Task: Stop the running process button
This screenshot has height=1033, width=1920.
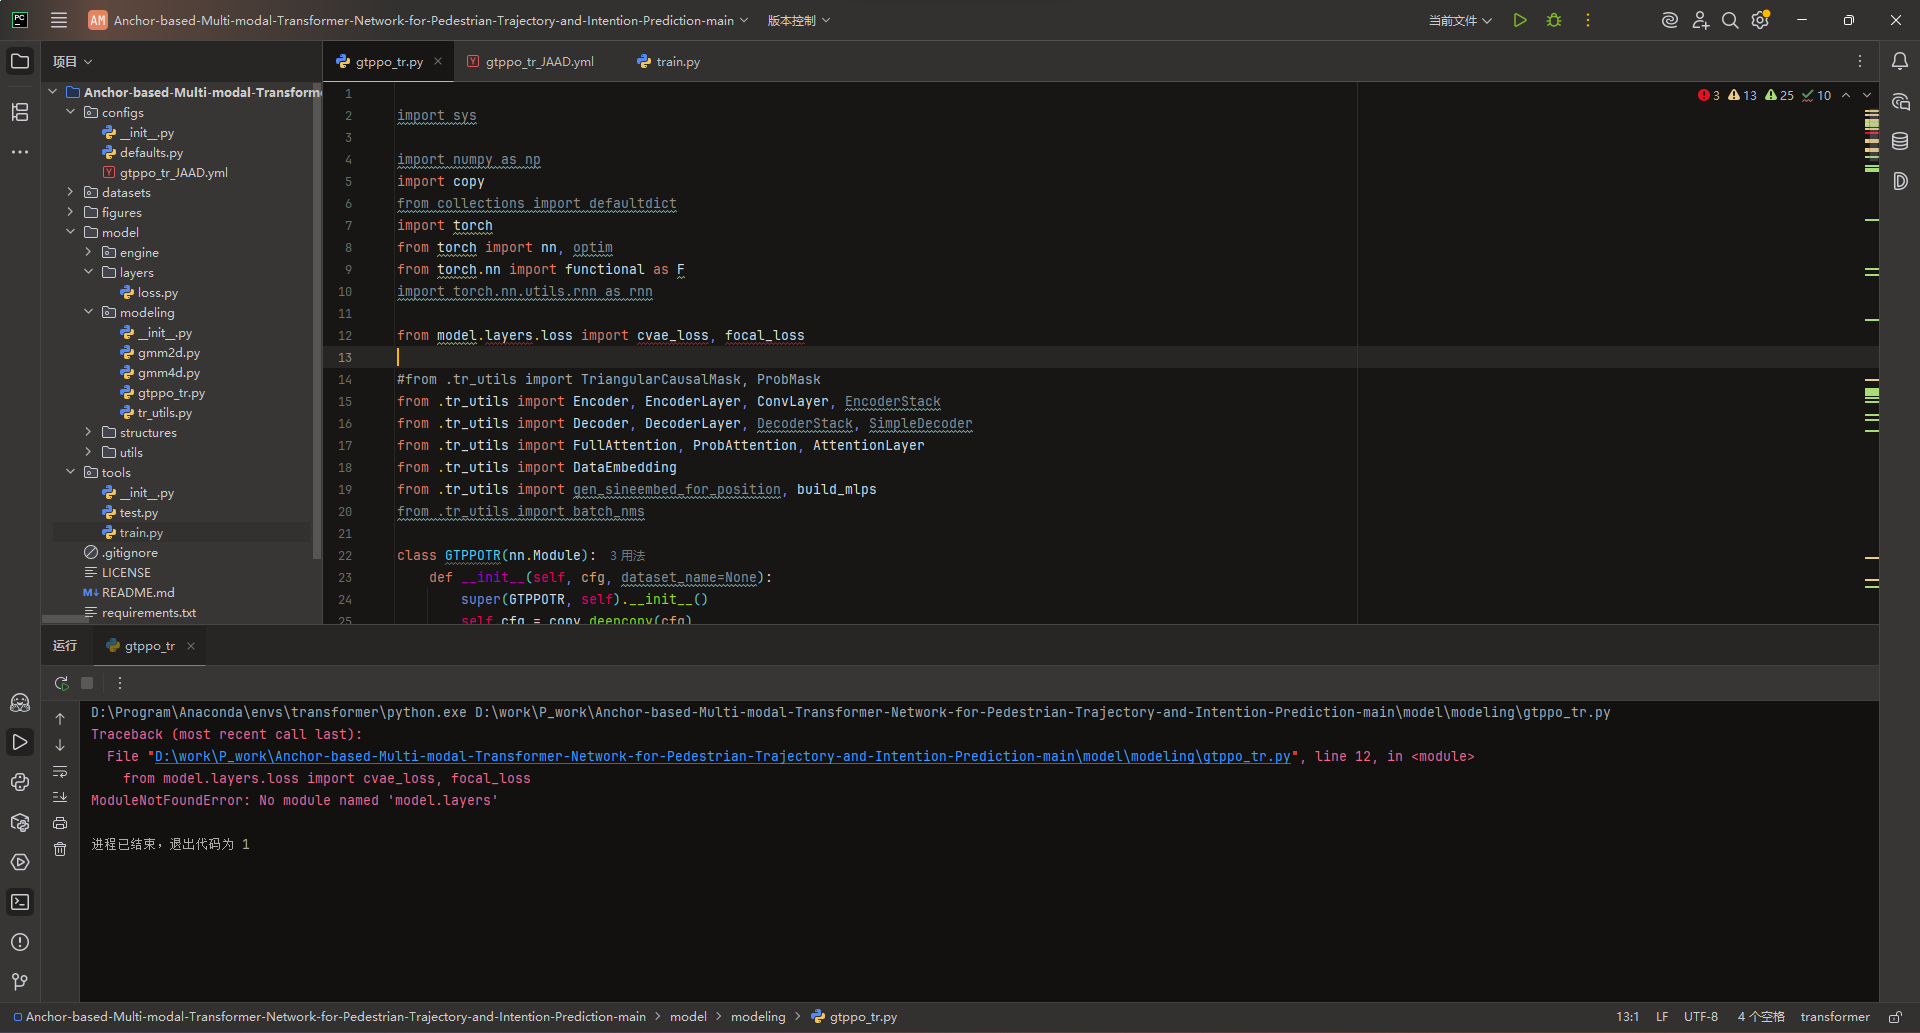Action: 87,683
